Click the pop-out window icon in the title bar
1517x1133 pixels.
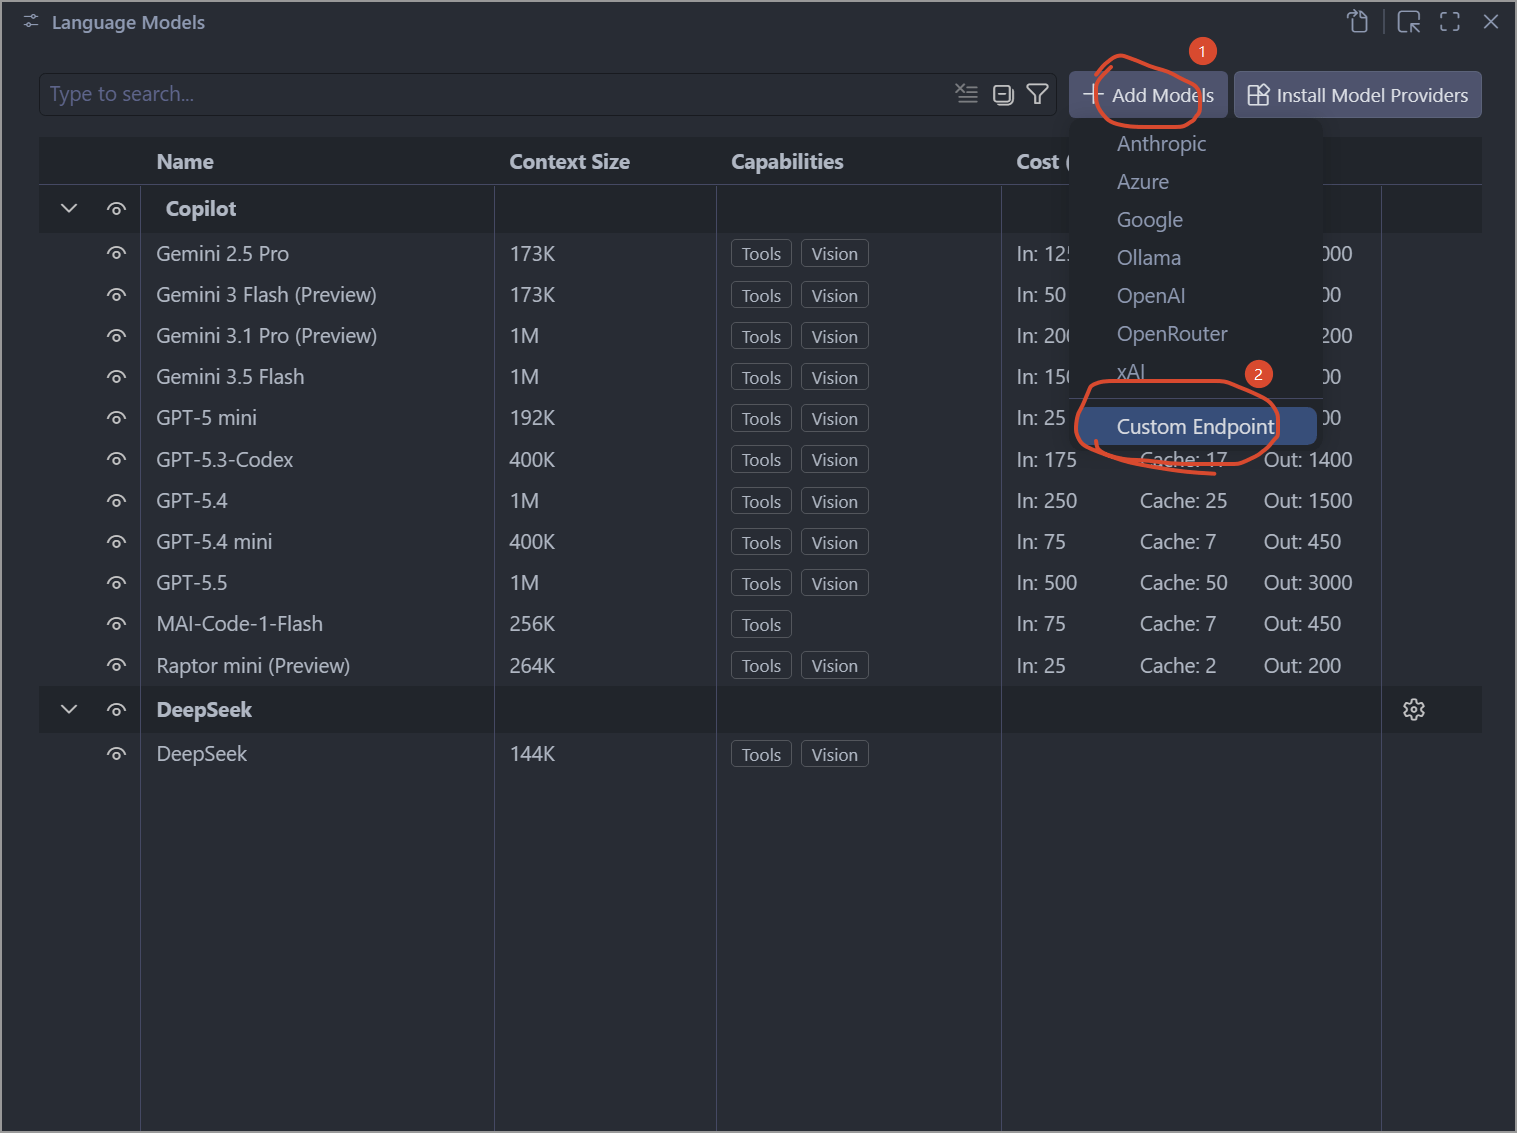click(1409, 22)
